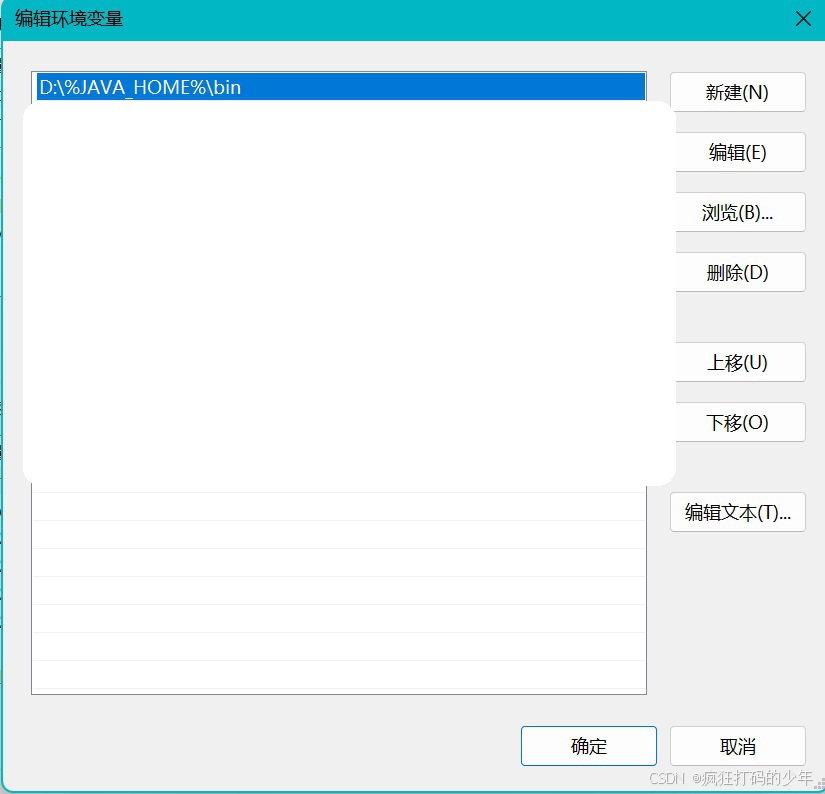Click the bottom-most empty list row
Screen dimensions: 825x794
tap(340, 670)
